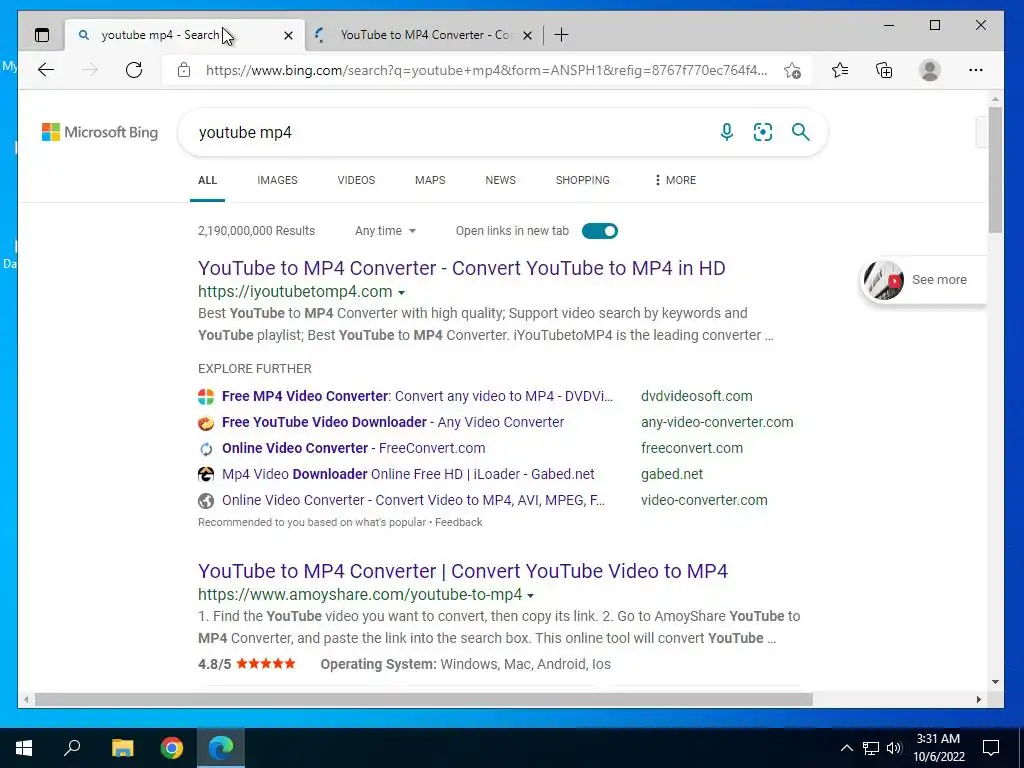Viewport: 1024px width, 768px height.
Task: Close the youtube mp4 - Search tab
Action: [x=288, y=35]
